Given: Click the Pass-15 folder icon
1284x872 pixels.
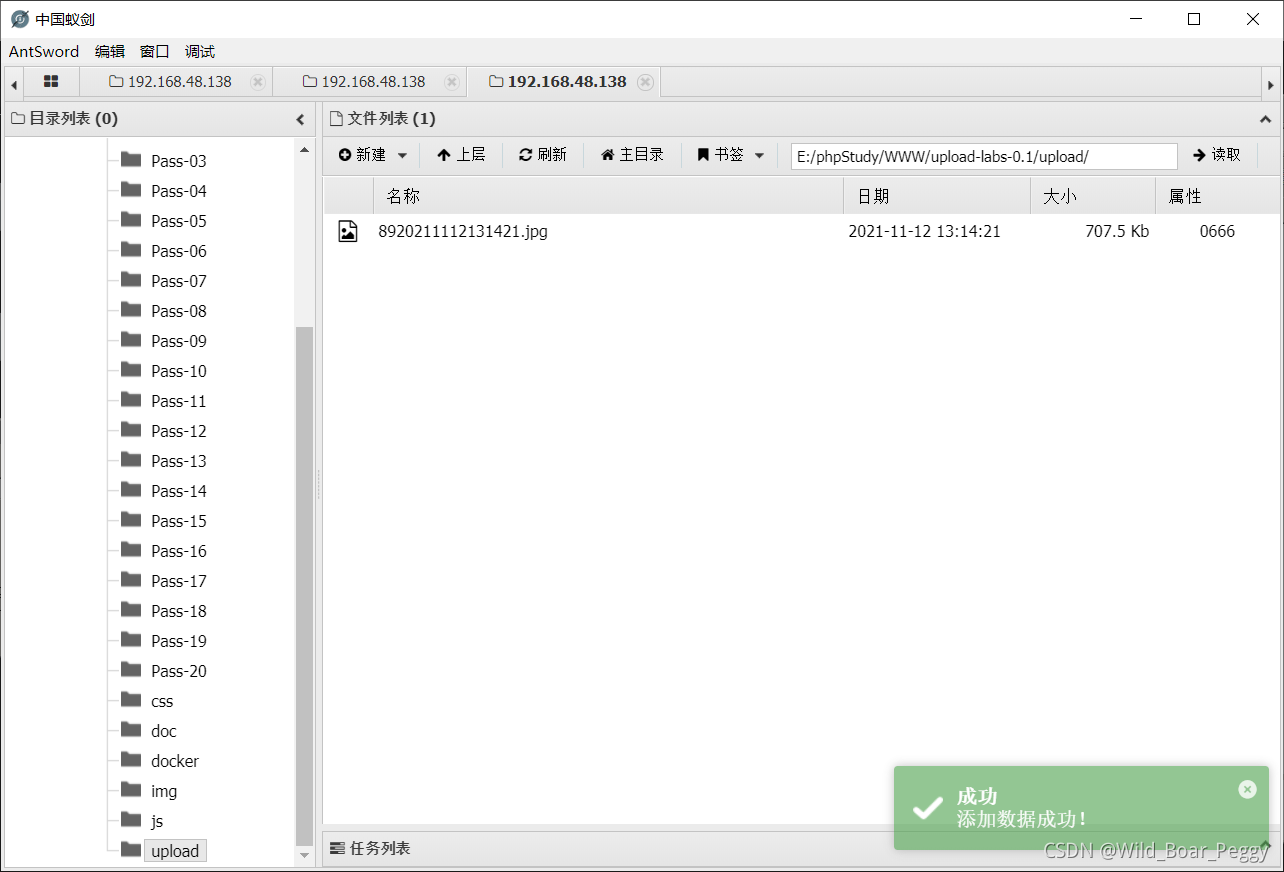Looking at the screenshot, I should point(131,519).
